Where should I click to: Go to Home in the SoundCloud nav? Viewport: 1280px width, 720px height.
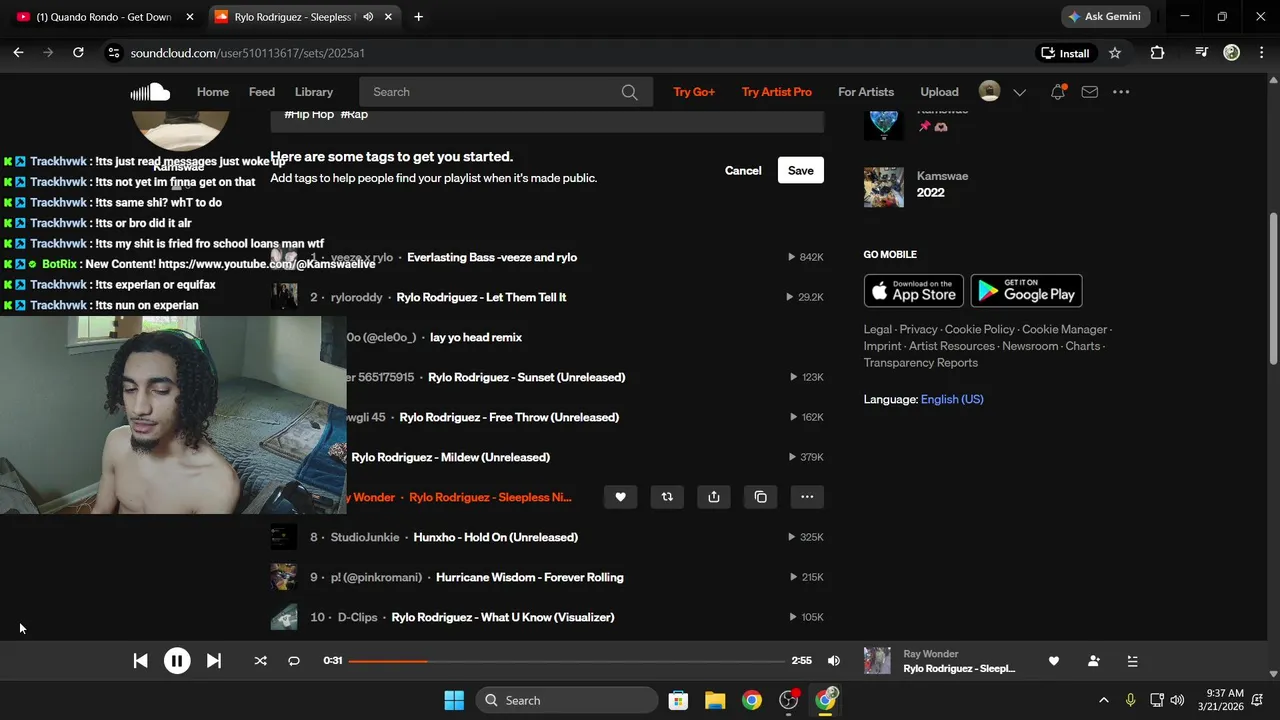pyautogui.click(x=213, y=92)
